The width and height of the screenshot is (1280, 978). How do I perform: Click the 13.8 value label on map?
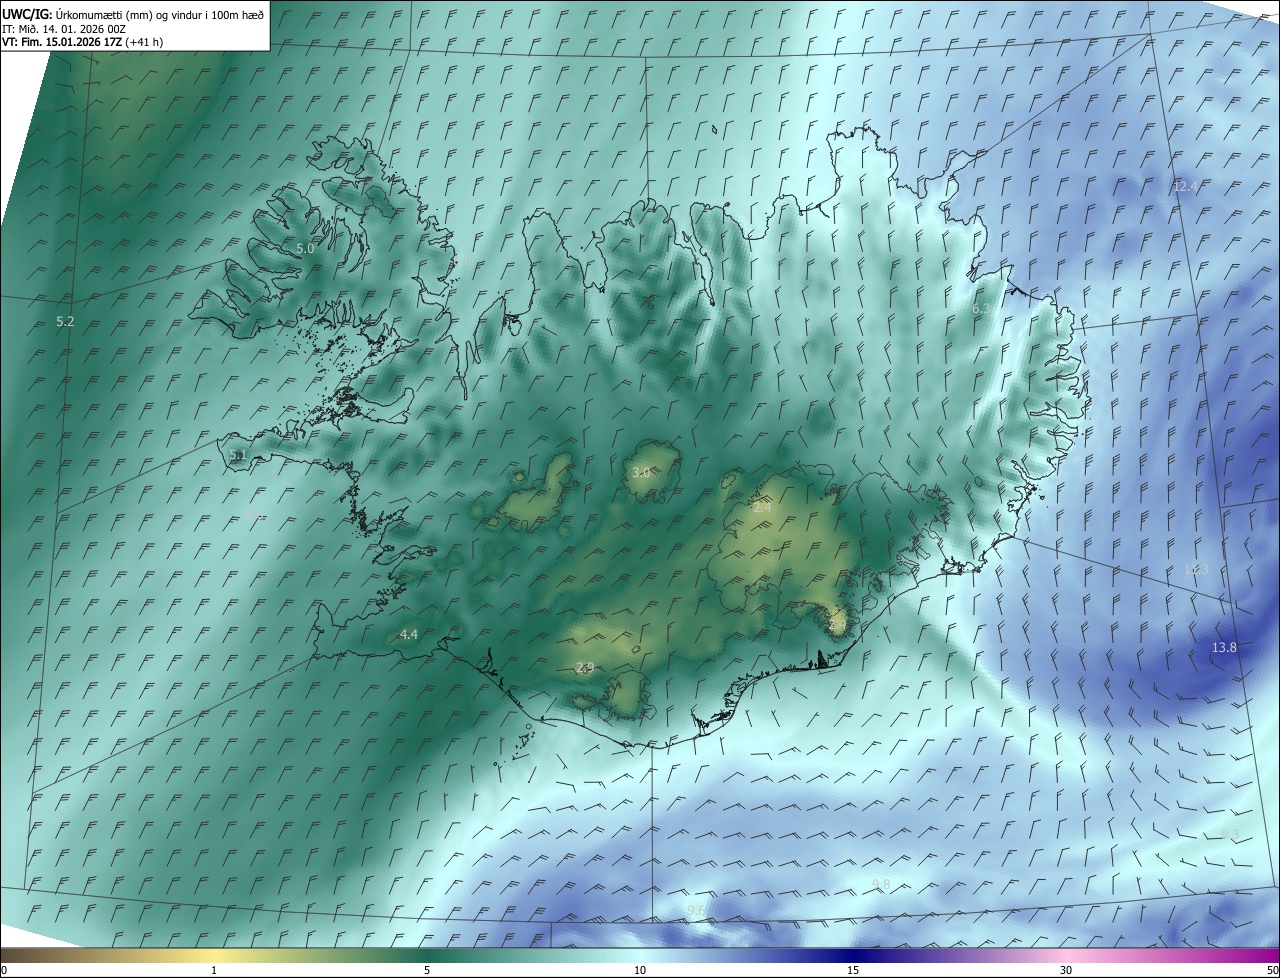coord(1224,648)
